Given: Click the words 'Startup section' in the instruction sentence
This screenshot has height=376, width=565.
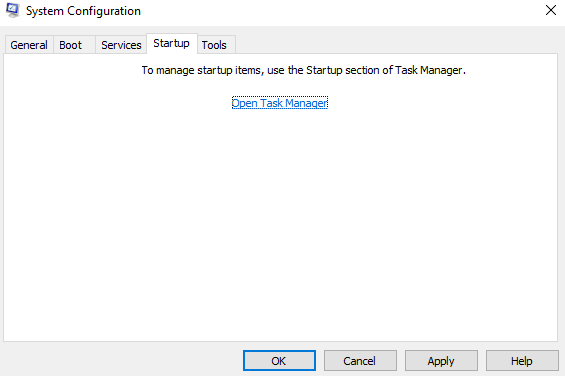Looking at the screenshot, I should tap(343, 70).
